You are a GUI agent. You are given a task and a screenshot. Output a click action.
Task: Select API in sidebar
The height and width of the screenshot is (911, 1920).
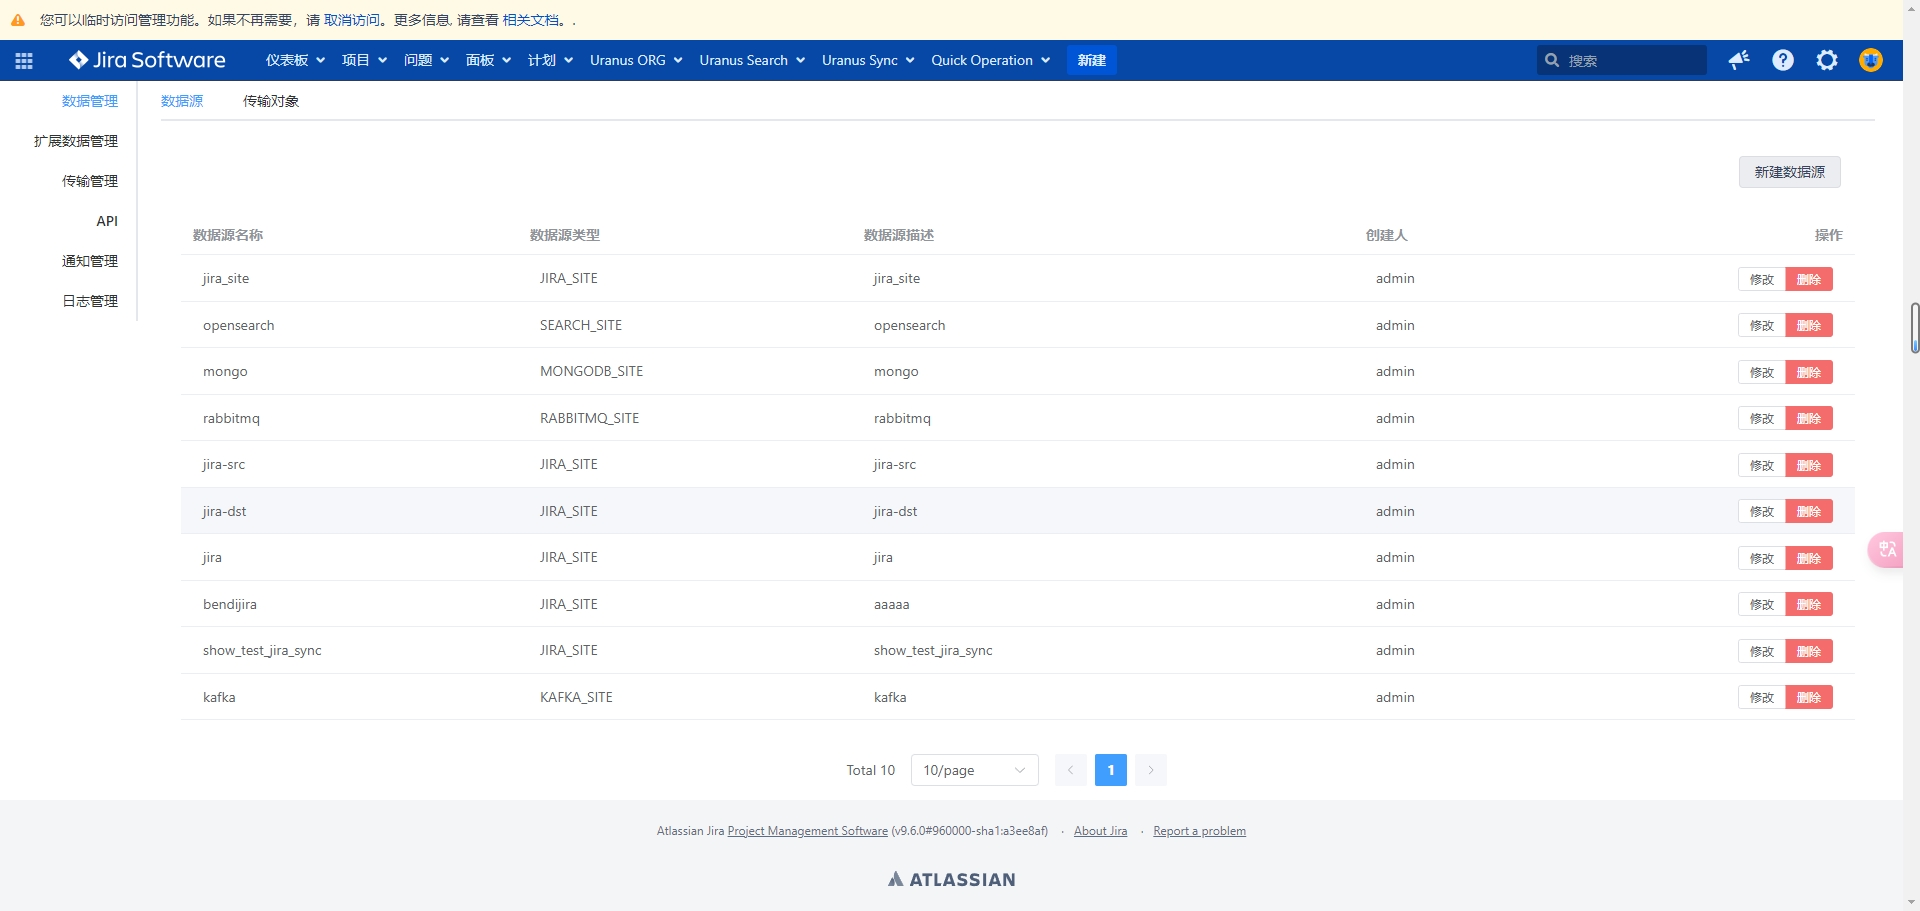click(107, 221)
